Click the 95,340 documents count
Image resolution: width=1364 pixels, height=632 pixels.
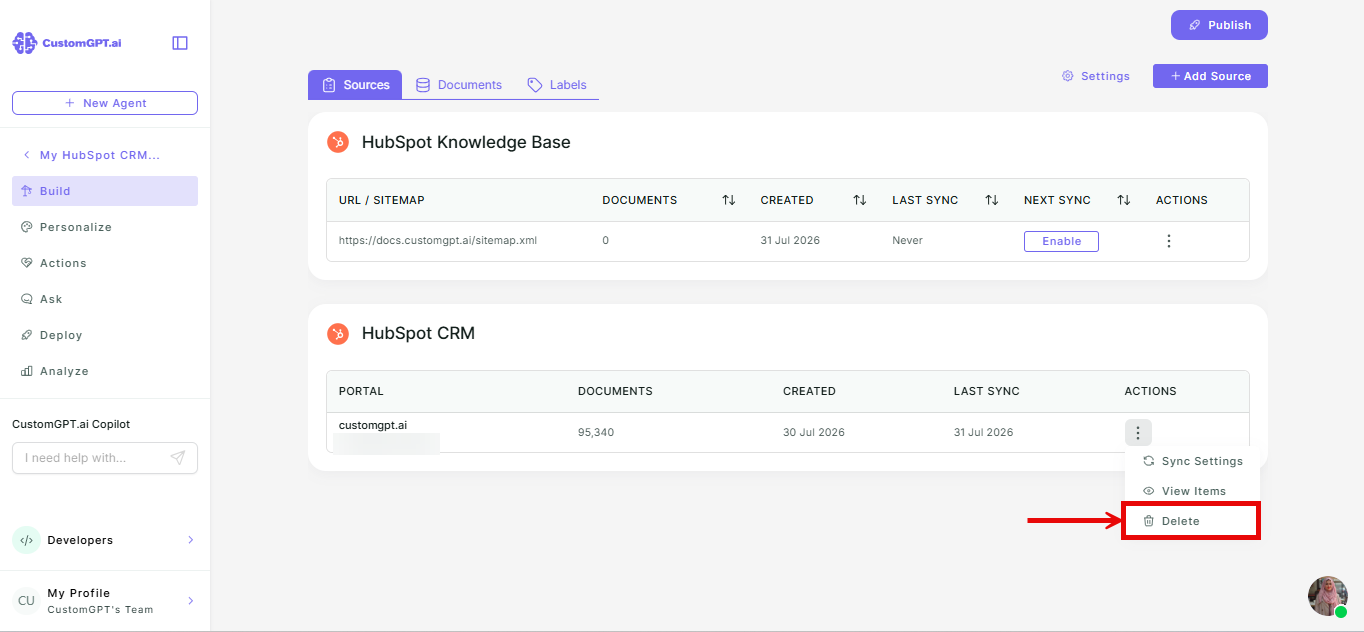point(596,433)
